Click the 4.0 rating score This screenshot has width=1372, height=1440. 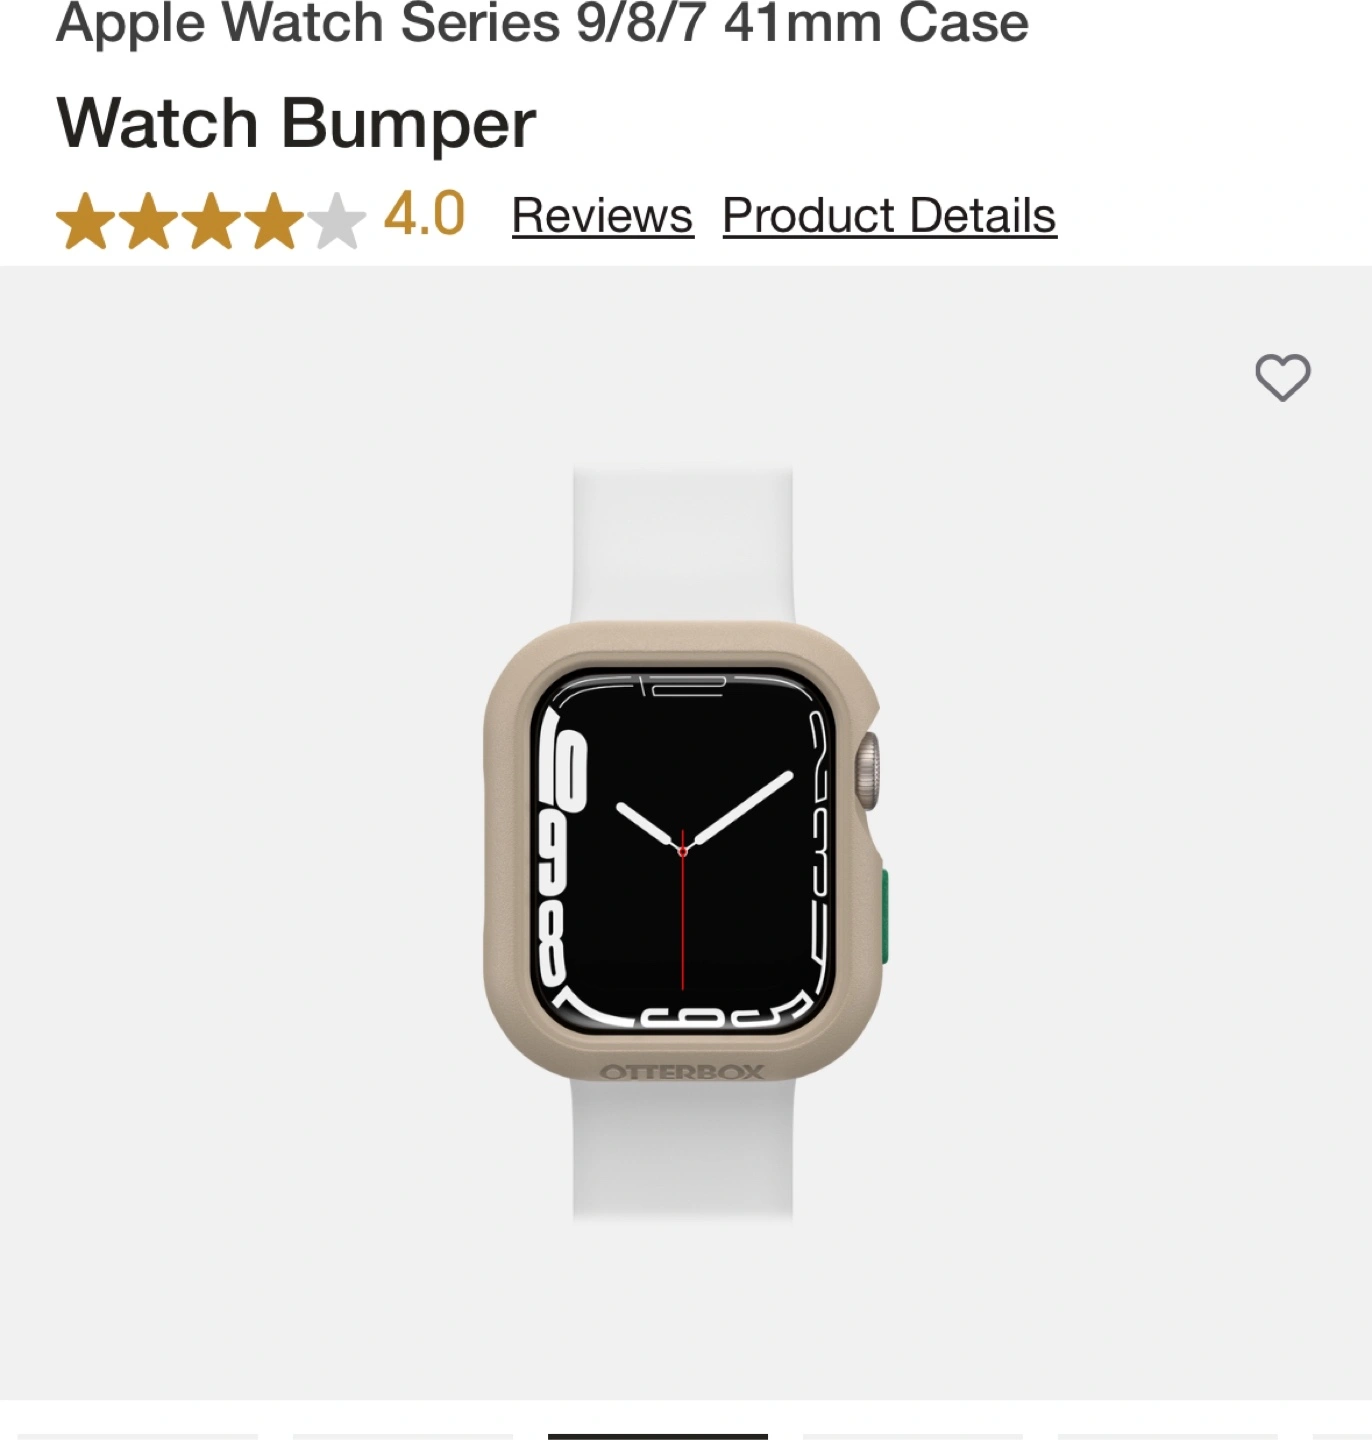[x=424, y=214]
